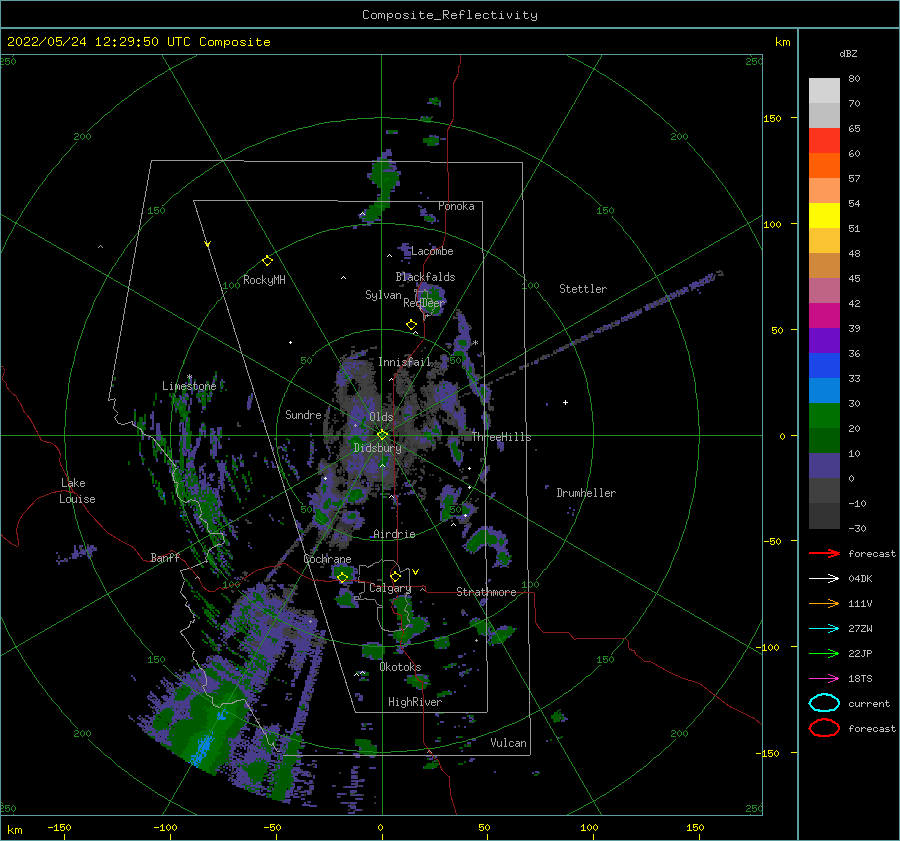Image resolution: width=900 pixels, height=841 pixels.
Task: Click the Lake Louise label
Action: 77,491
